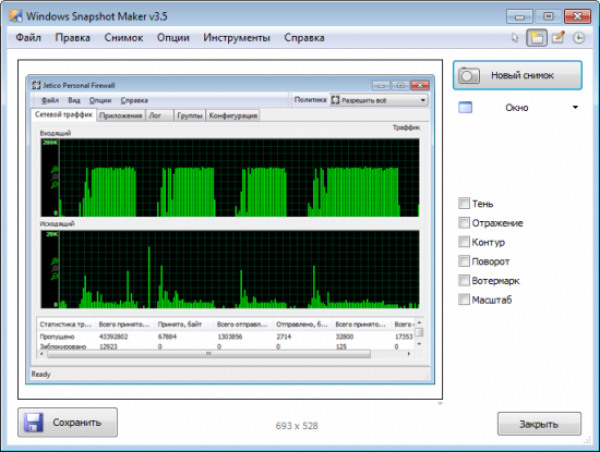The image size is (600, 452).
Task: Enable the Тень checkbox
Action: pyautogui.click(x=464, y=203)
